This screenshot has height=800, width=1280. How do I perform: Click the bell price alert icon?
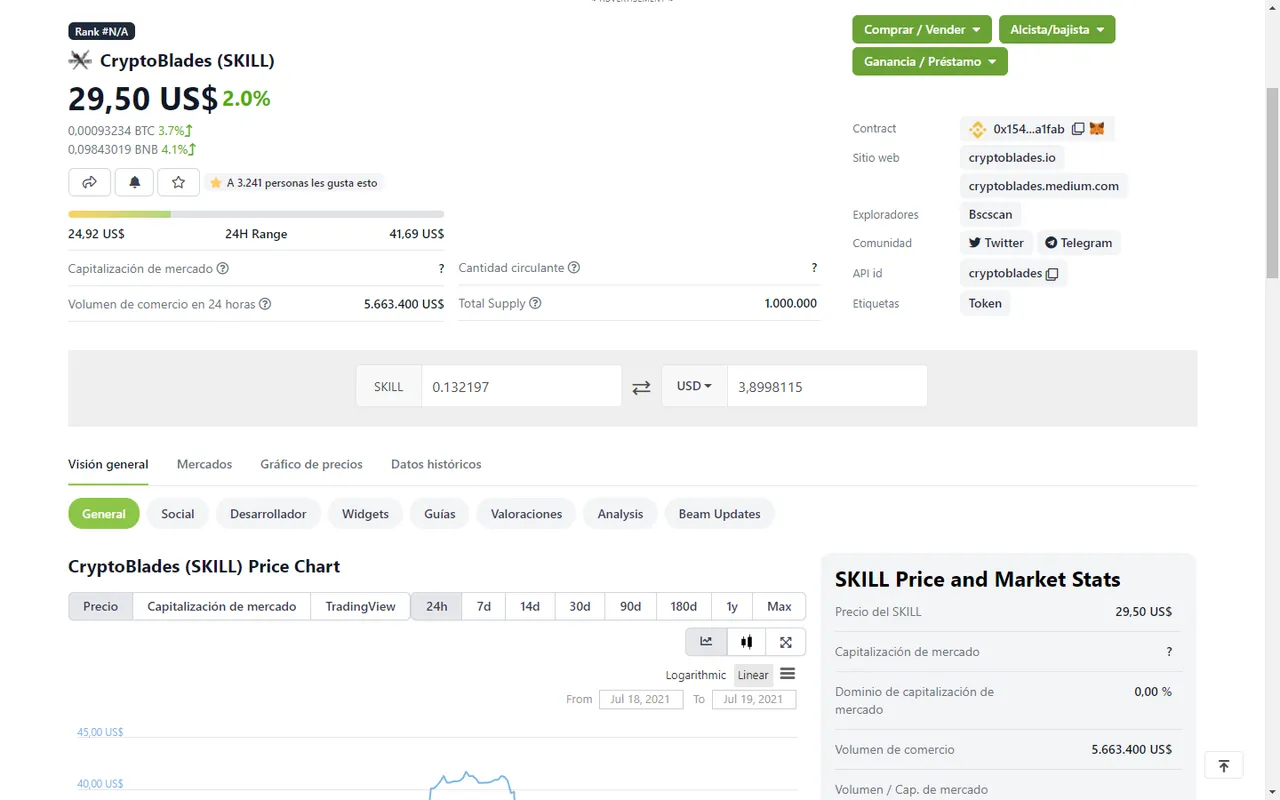[134, 182]
